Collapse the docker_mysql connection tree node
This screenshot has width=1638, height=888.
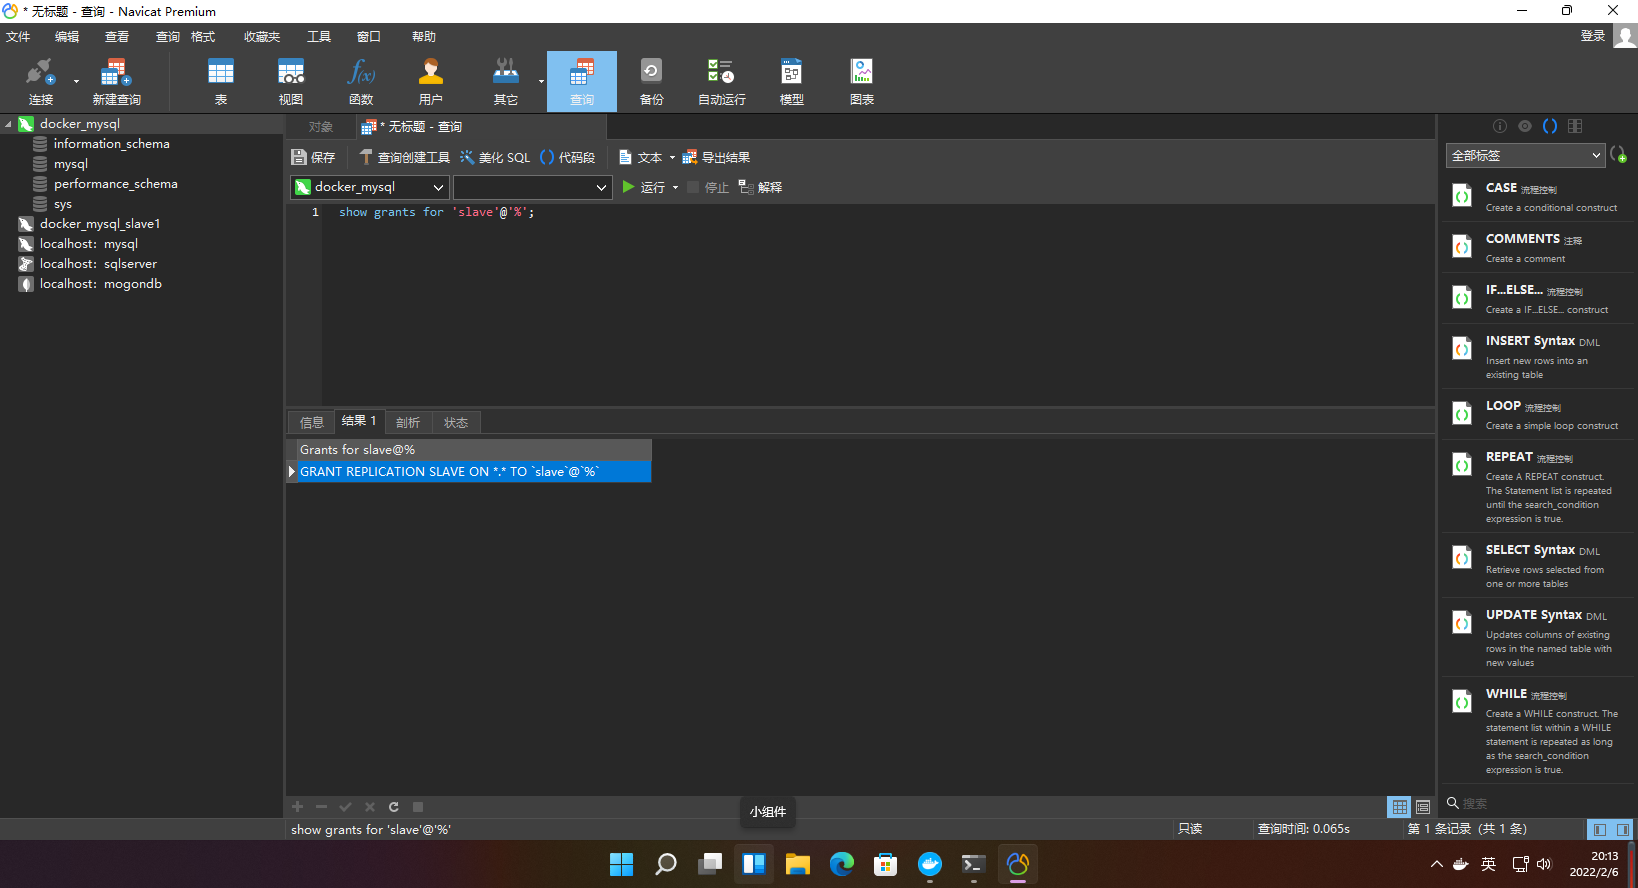9,124
